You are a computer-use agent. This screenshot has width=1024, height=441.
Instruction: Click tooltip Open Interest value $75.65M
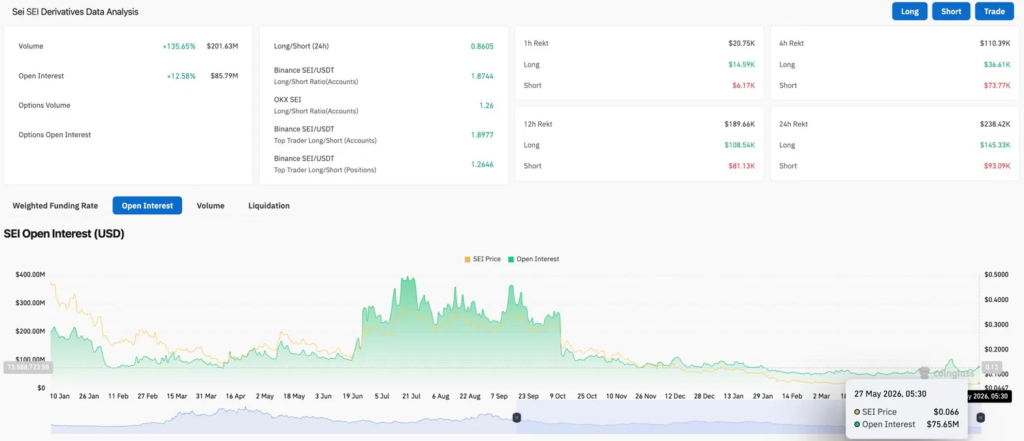point(942,425)
